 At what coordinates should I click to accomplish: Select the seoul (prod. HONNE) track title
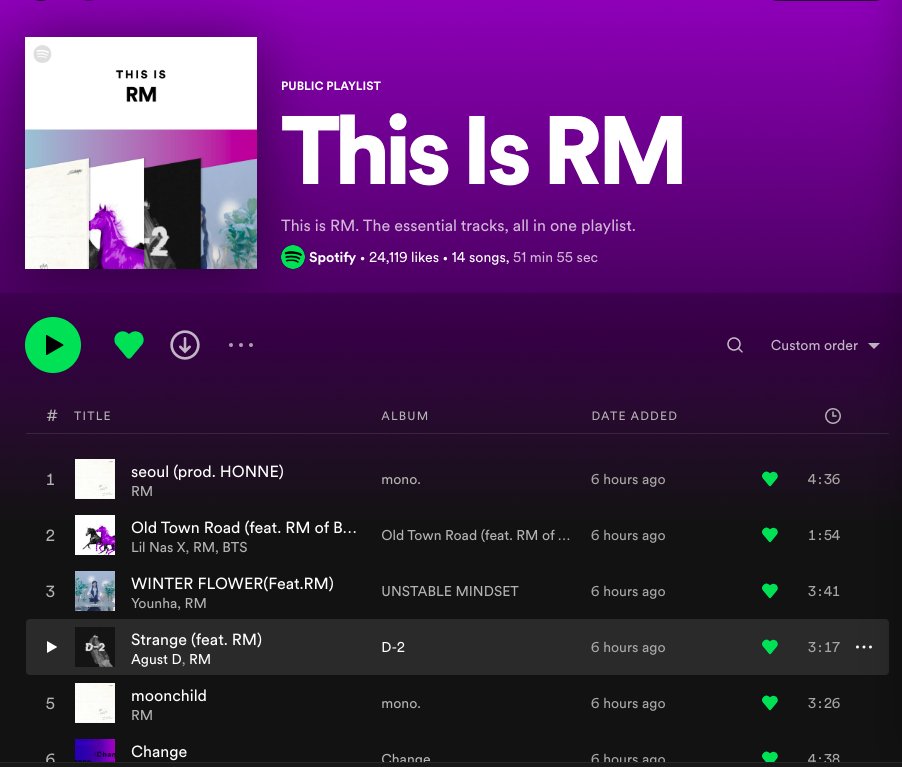click(x=207, y=471)
